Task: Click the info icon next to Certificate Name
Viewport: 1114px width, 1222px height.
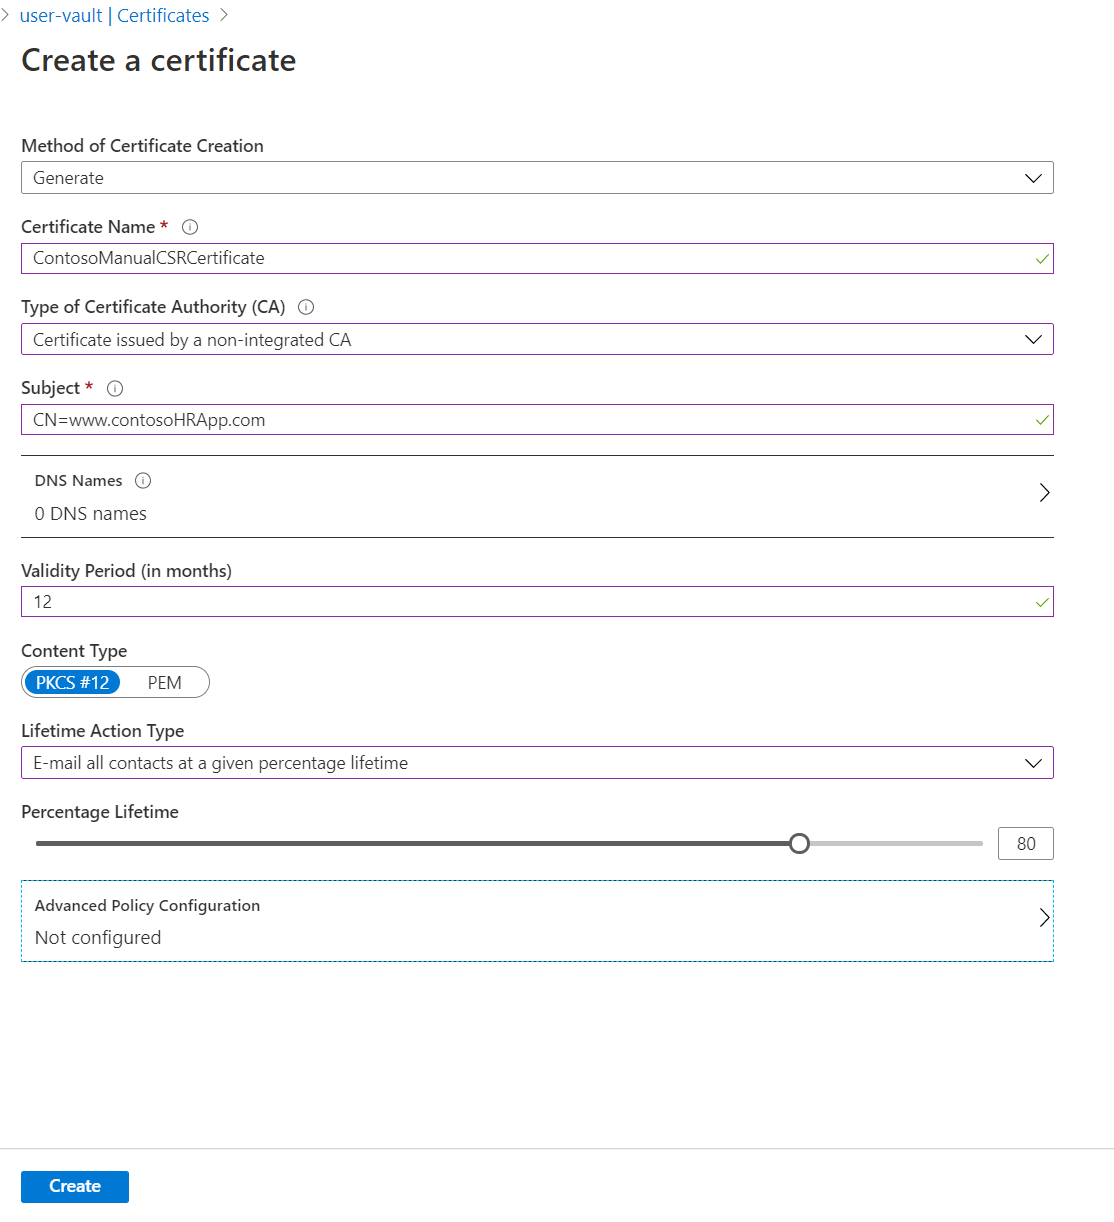Action: 190,227
